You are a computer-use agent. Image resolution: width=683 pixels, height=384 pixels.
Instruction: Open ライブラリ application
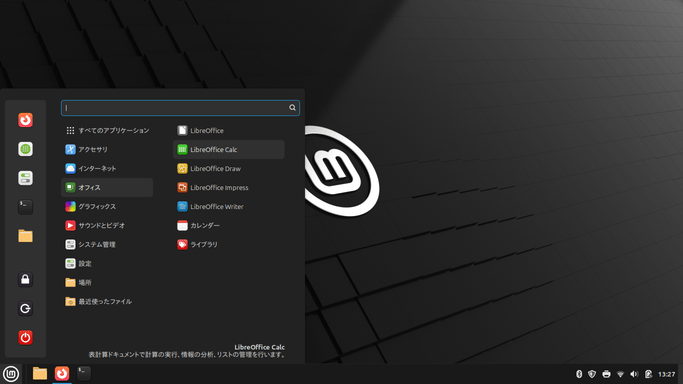pyautogui.click(x=229, y=245)
